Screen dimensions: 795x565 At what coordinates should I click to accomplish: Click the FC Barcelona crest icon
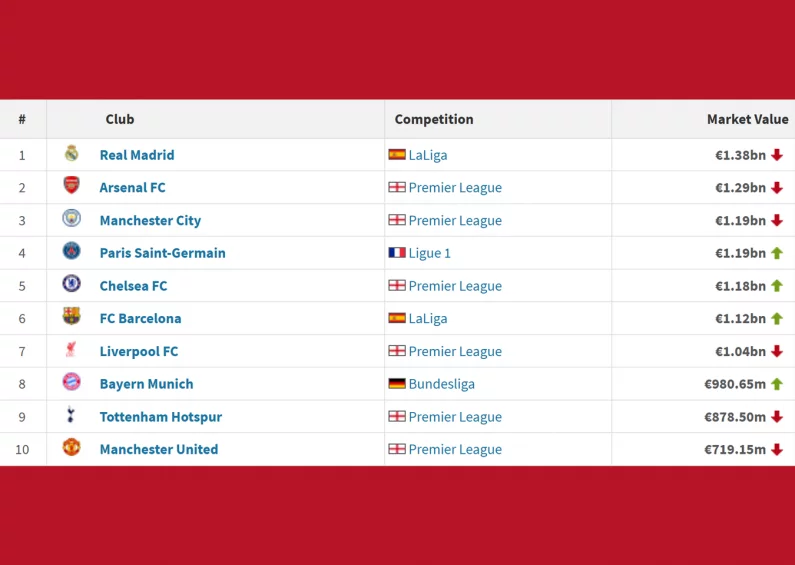[x=71, y=317]
